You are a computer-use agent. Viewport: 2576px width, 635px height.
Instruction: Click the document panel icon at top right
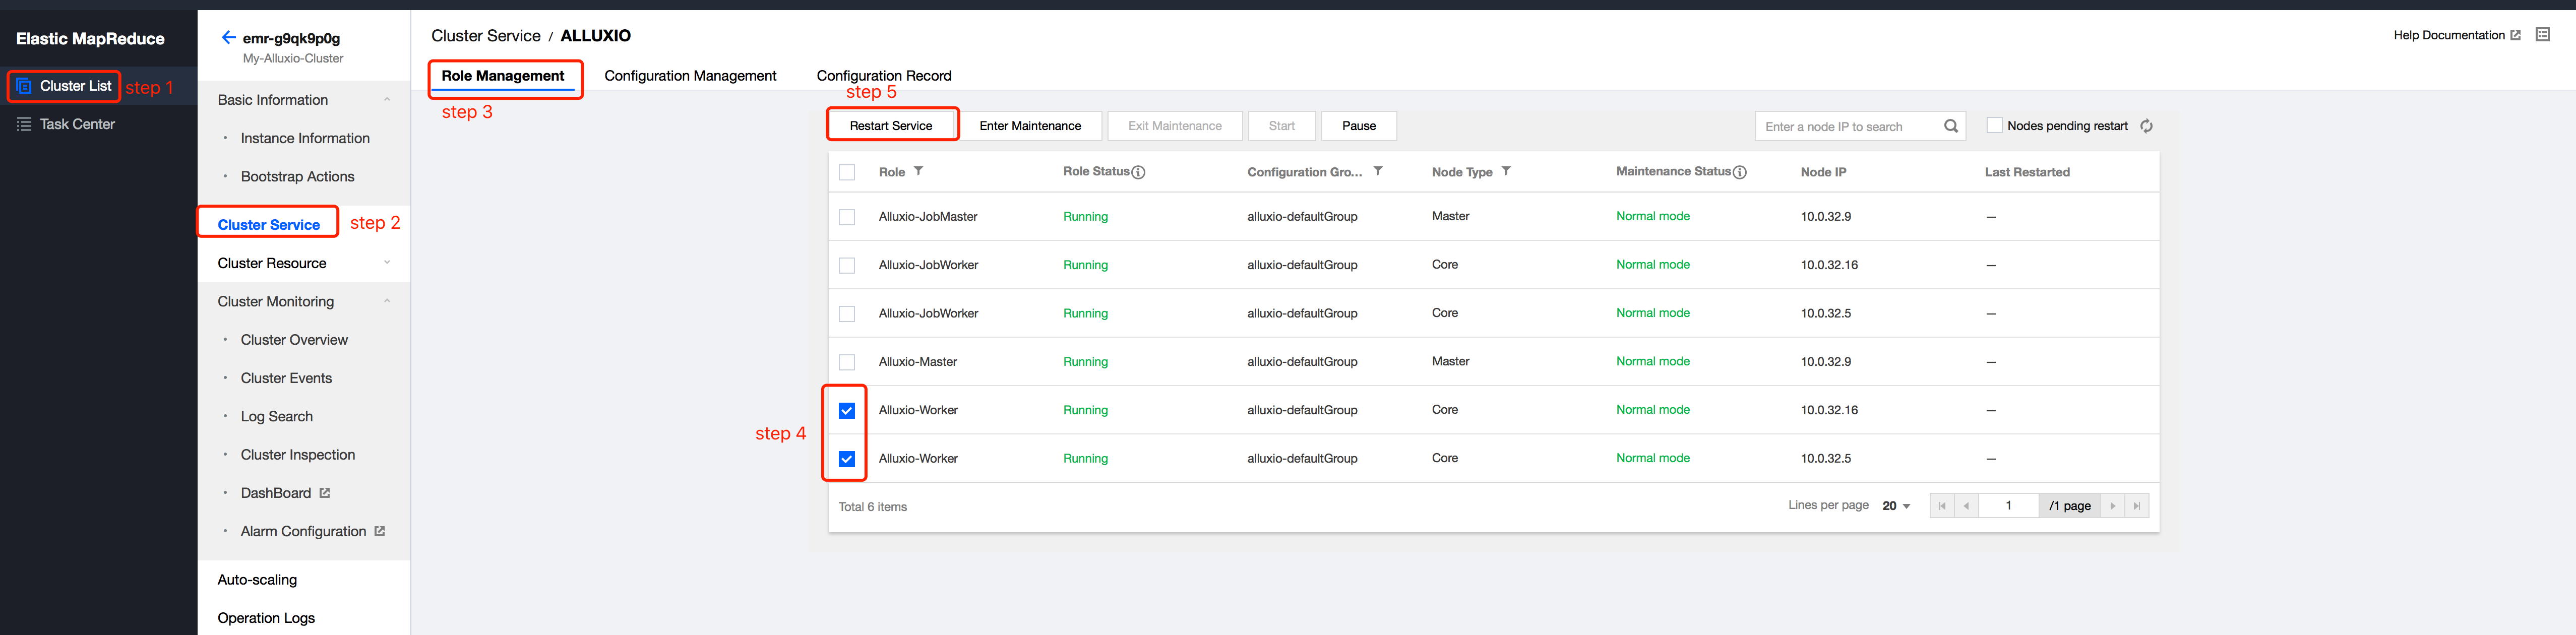[2543, 35]
